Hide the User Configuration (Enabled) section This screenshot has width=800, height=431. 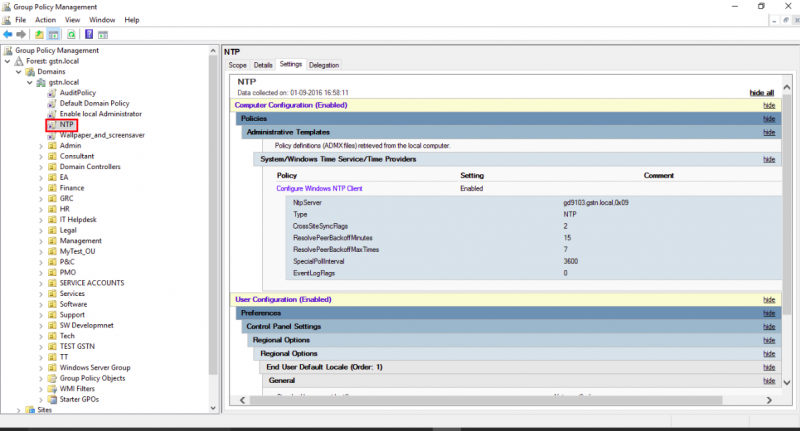[769, 300]
